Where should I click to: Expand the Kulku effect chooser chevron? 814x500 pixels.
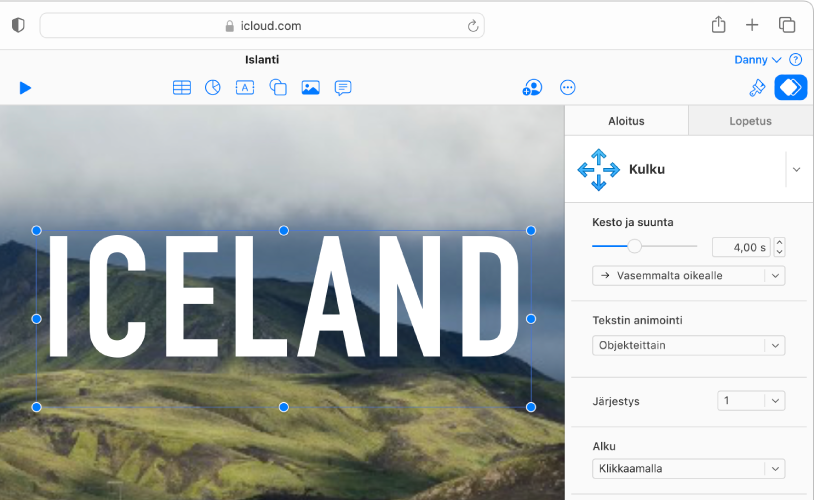point(796,170)
